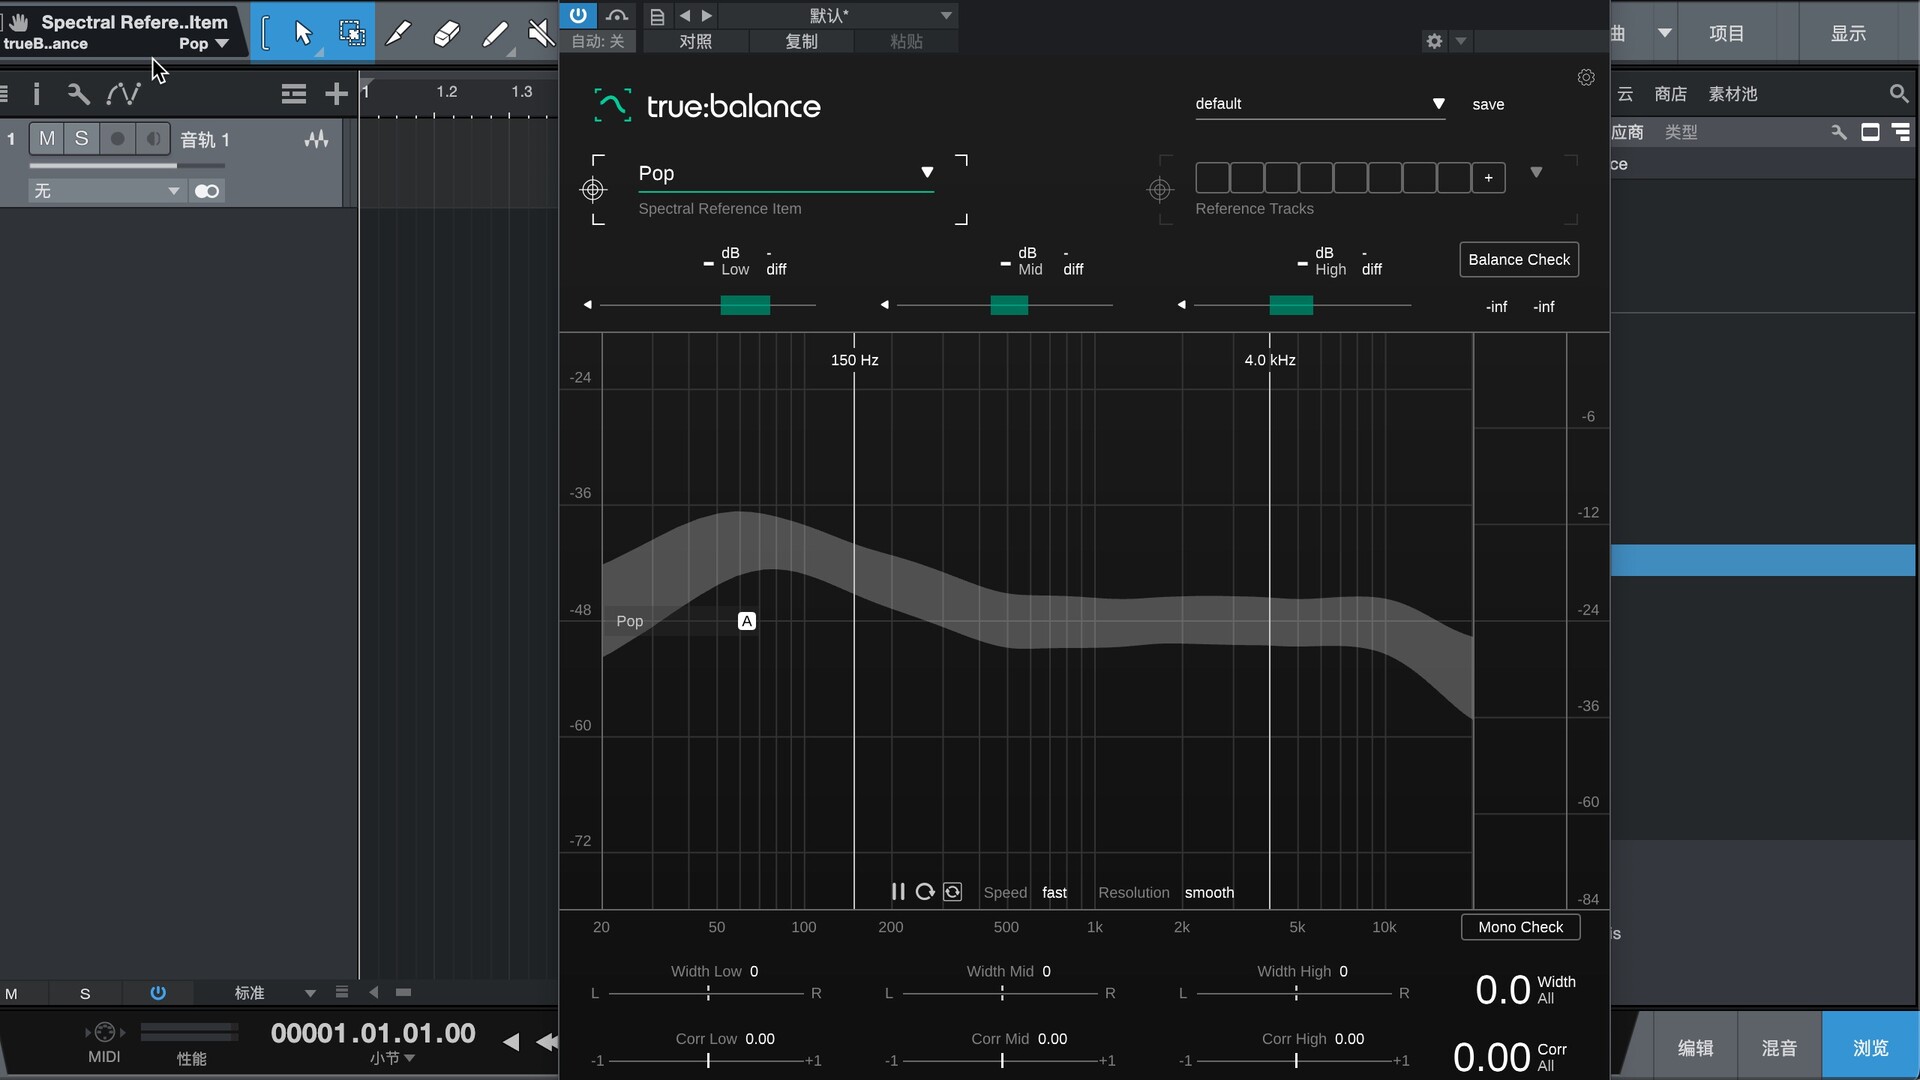This screenshot has height=1080, width=1920.
Task: Select the Arrow tool in the toolbar
Action: point(303,33)
